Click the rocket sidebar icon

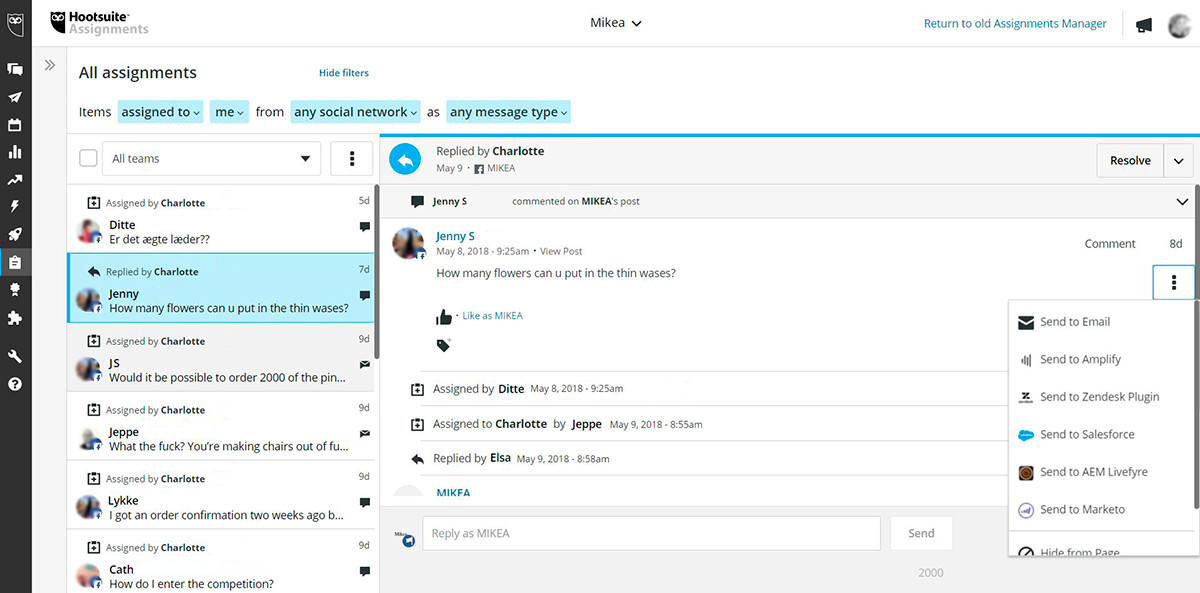[x=15, y=235]
